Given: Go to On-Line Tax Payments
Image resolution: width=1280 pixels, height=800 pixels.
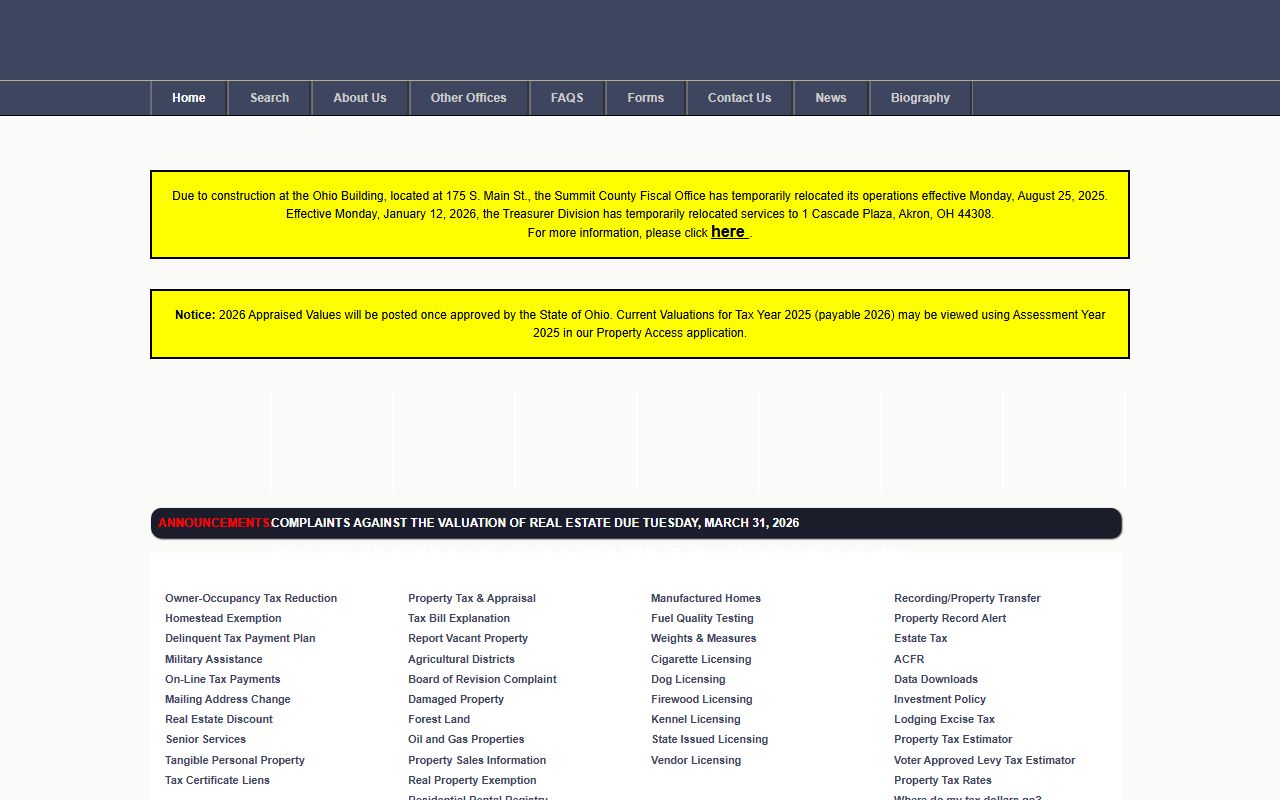Looking at the screenshot, I should 222,679.
